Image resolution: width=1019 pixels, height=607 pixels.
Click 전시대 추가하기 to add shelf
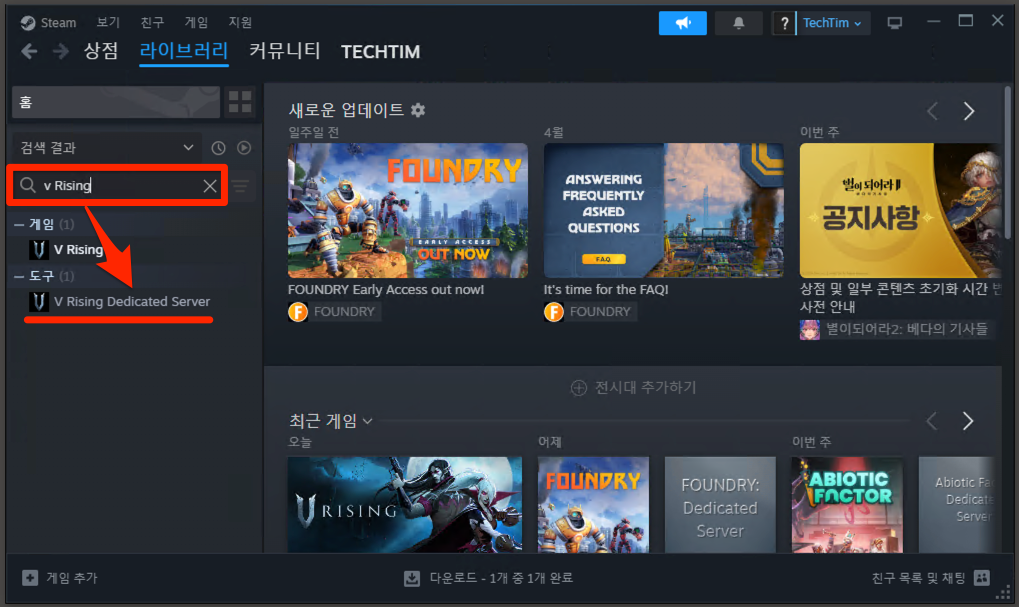pyautogui.click(x=633, y=388)
